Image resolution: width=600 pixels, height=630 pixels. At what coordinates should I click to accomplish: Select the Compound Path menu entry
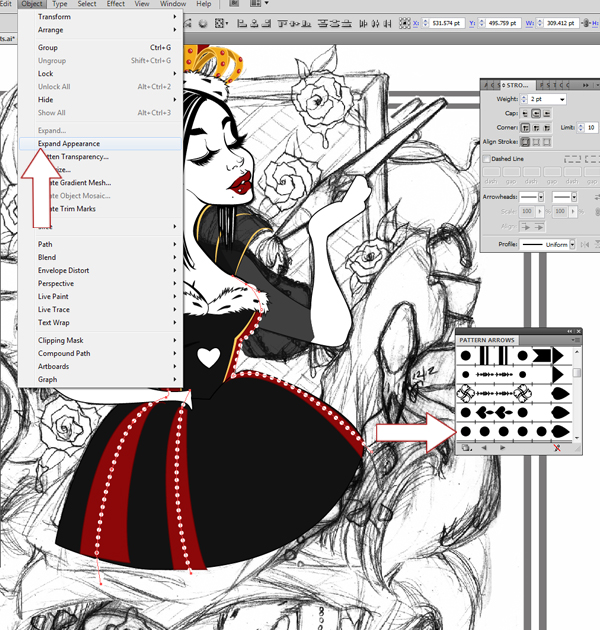(x=100, y=354)
